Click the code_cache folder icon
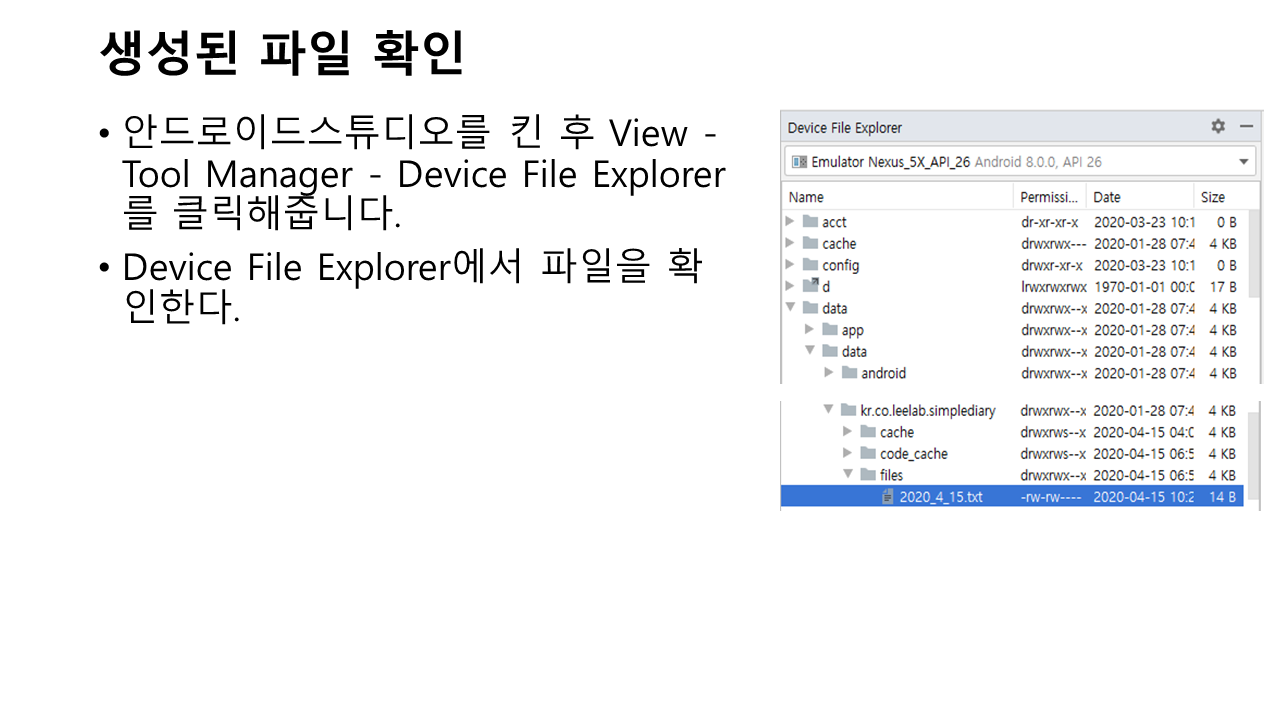The height and width of the screenshot is (720, 1280). pos(868,454)
